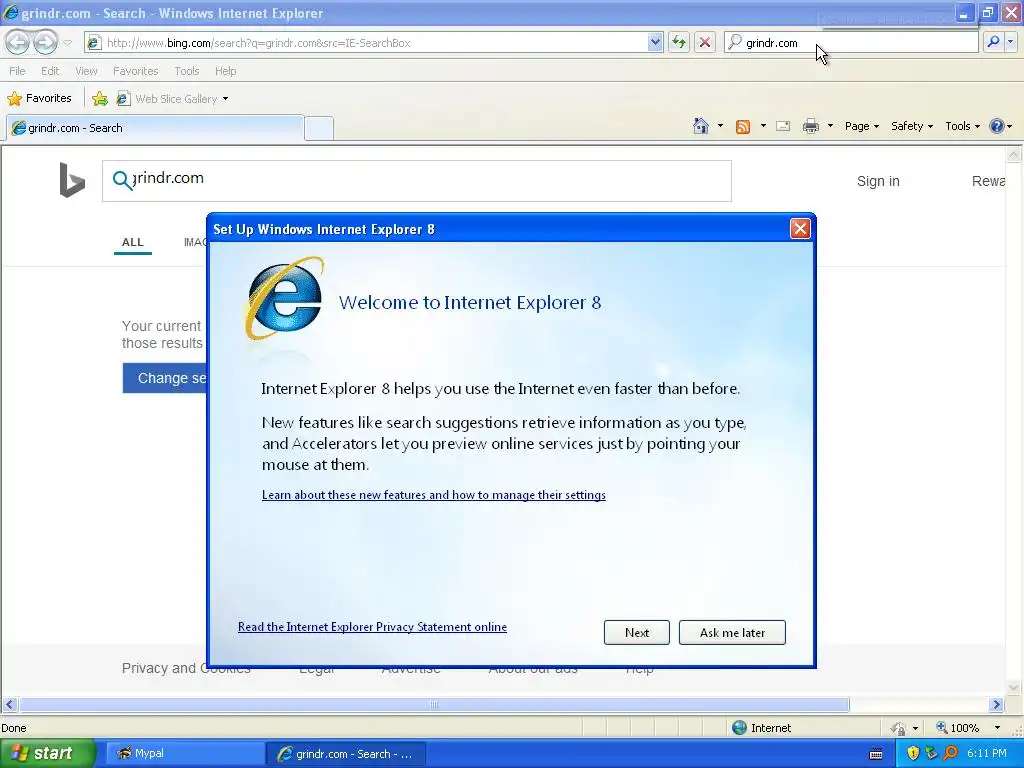Click the horizontal scrollbar thumb
Image resolution: width=1024 pixels, height=768 pixels.
[x=434, y=705]
